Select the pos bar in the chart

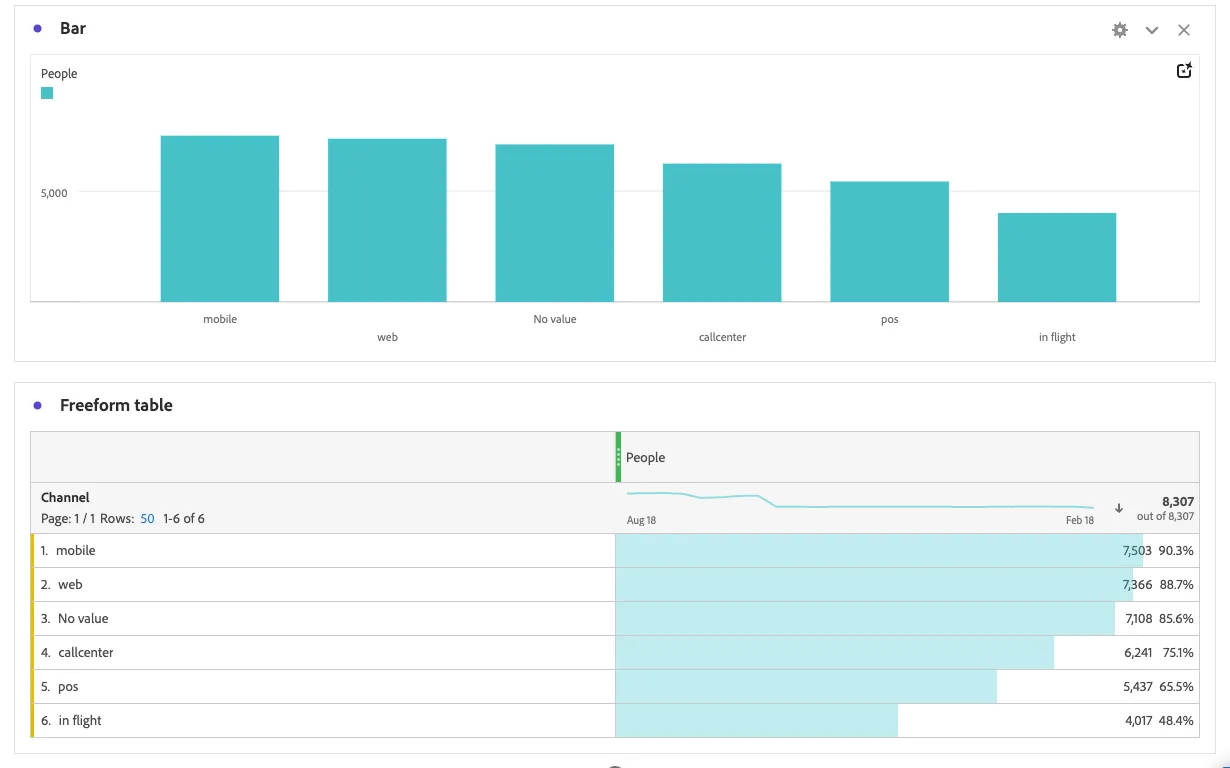(889, 241)
